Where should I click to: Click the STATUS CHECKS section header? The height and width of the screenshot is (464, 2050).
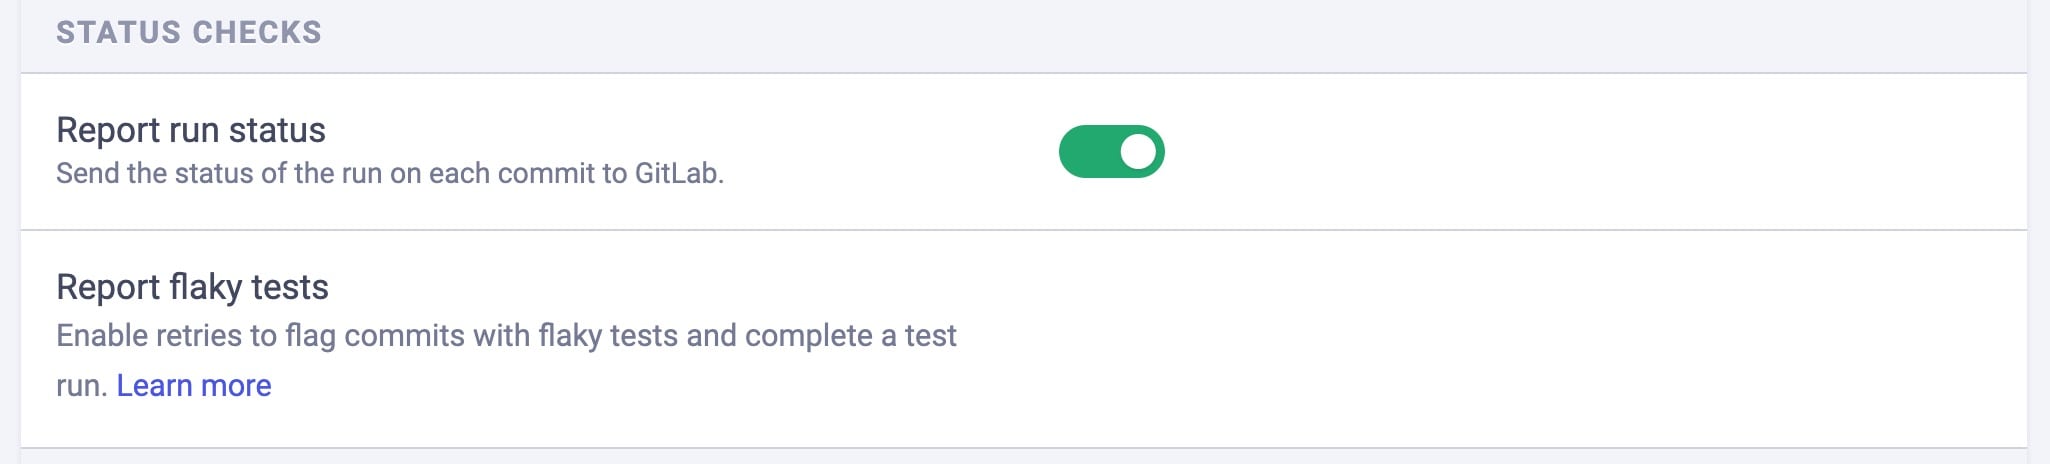click(x=189, y=32)
